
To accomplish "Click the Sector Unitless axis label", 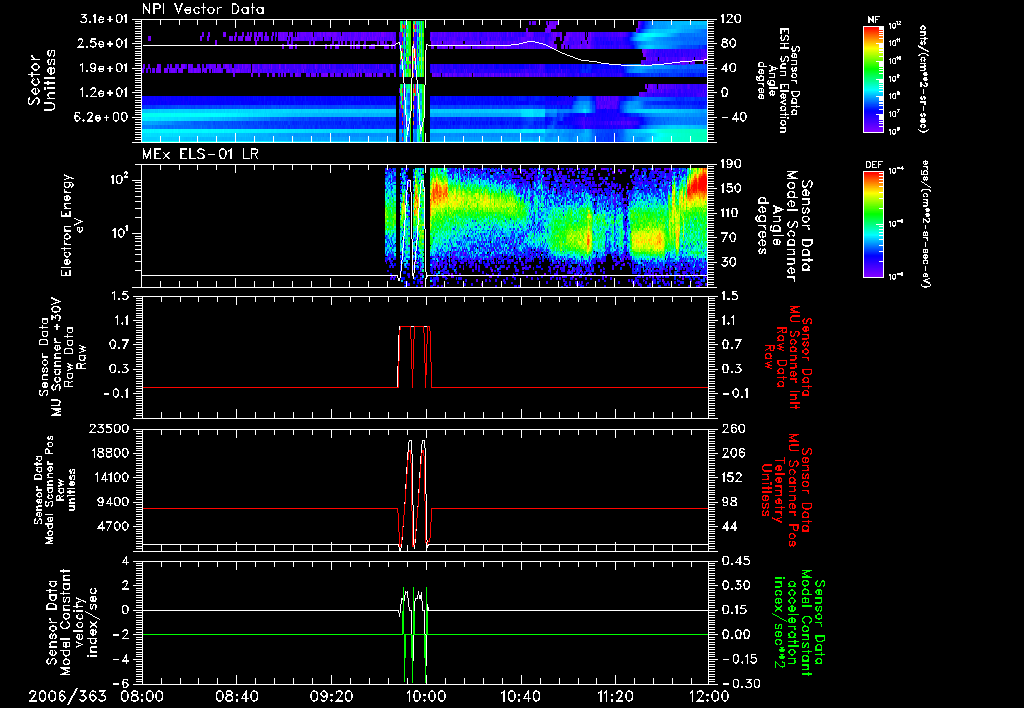I will click(41, 80).
